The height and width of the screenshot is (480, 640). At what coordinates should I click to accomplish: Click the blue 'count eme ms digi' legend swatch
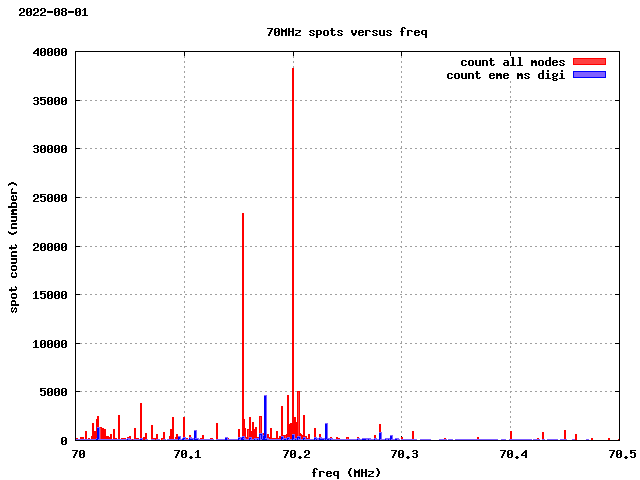coord(589,75)
